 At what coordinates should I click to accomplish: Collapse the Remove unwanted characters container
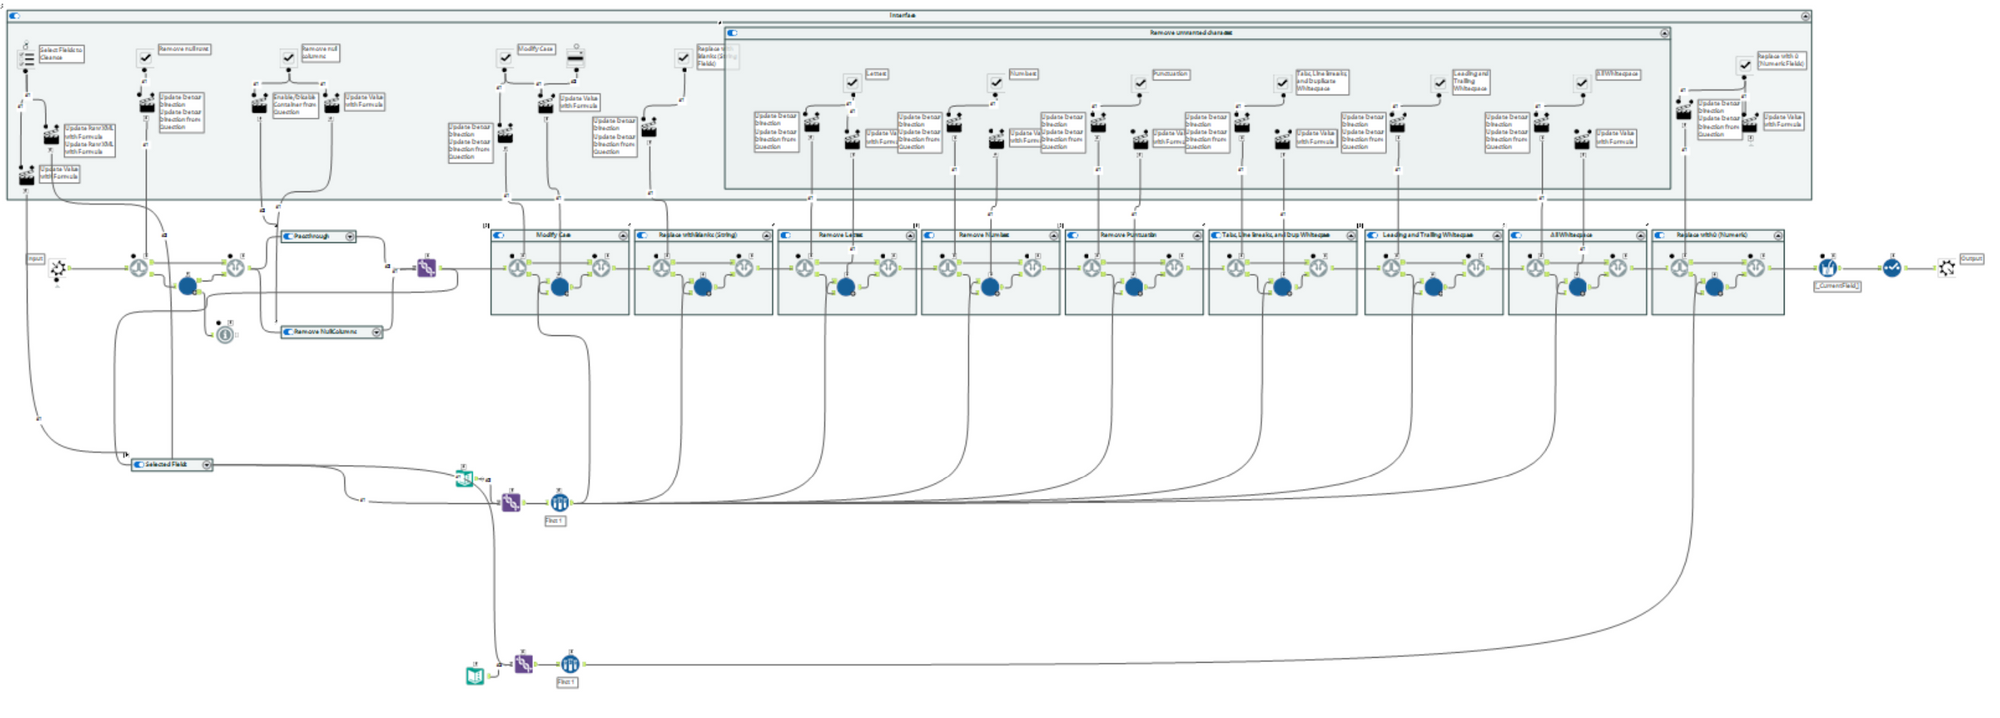click(x=1665, y=33)
